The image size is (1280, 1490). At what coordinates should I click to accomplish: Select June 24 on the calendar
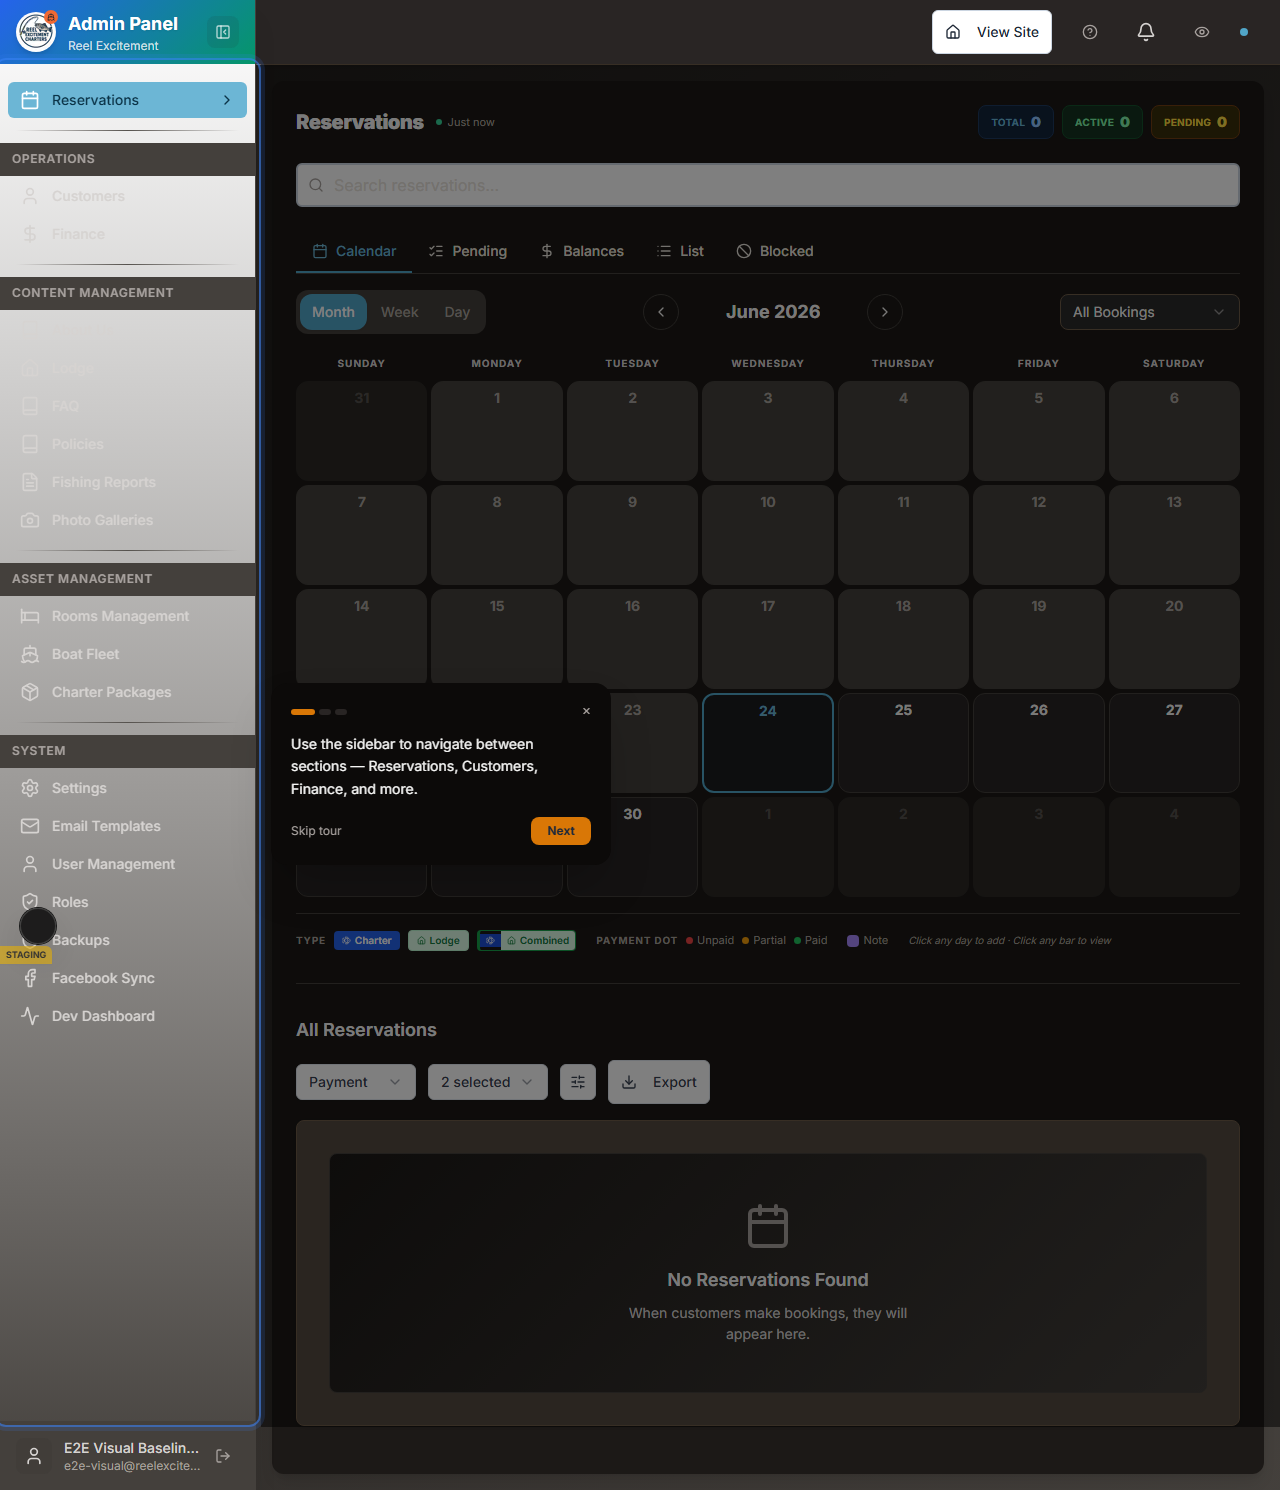(x=768, y=743)
